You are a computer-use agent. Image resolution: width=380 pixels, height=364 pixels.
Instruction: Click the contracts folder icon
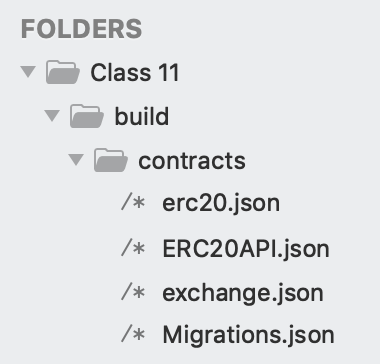[111, 160]
